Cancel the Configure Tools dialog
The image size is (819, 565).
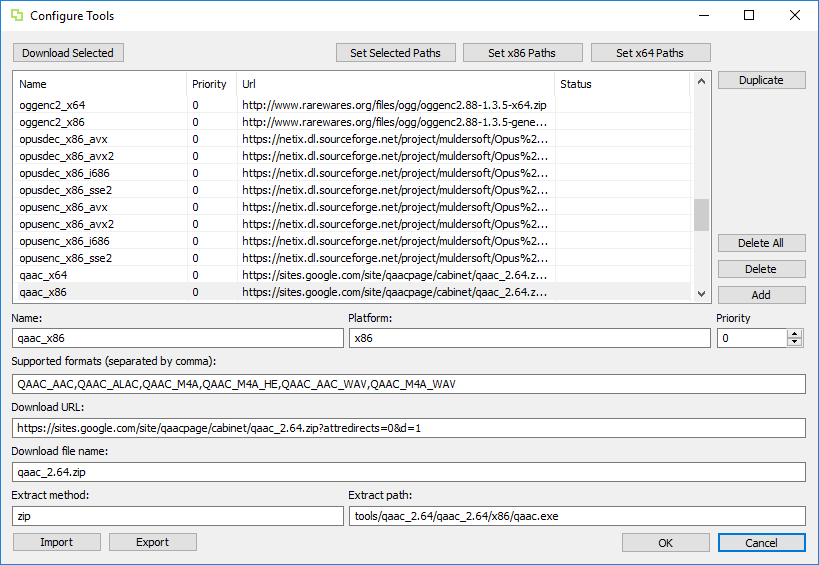(762, 543)
